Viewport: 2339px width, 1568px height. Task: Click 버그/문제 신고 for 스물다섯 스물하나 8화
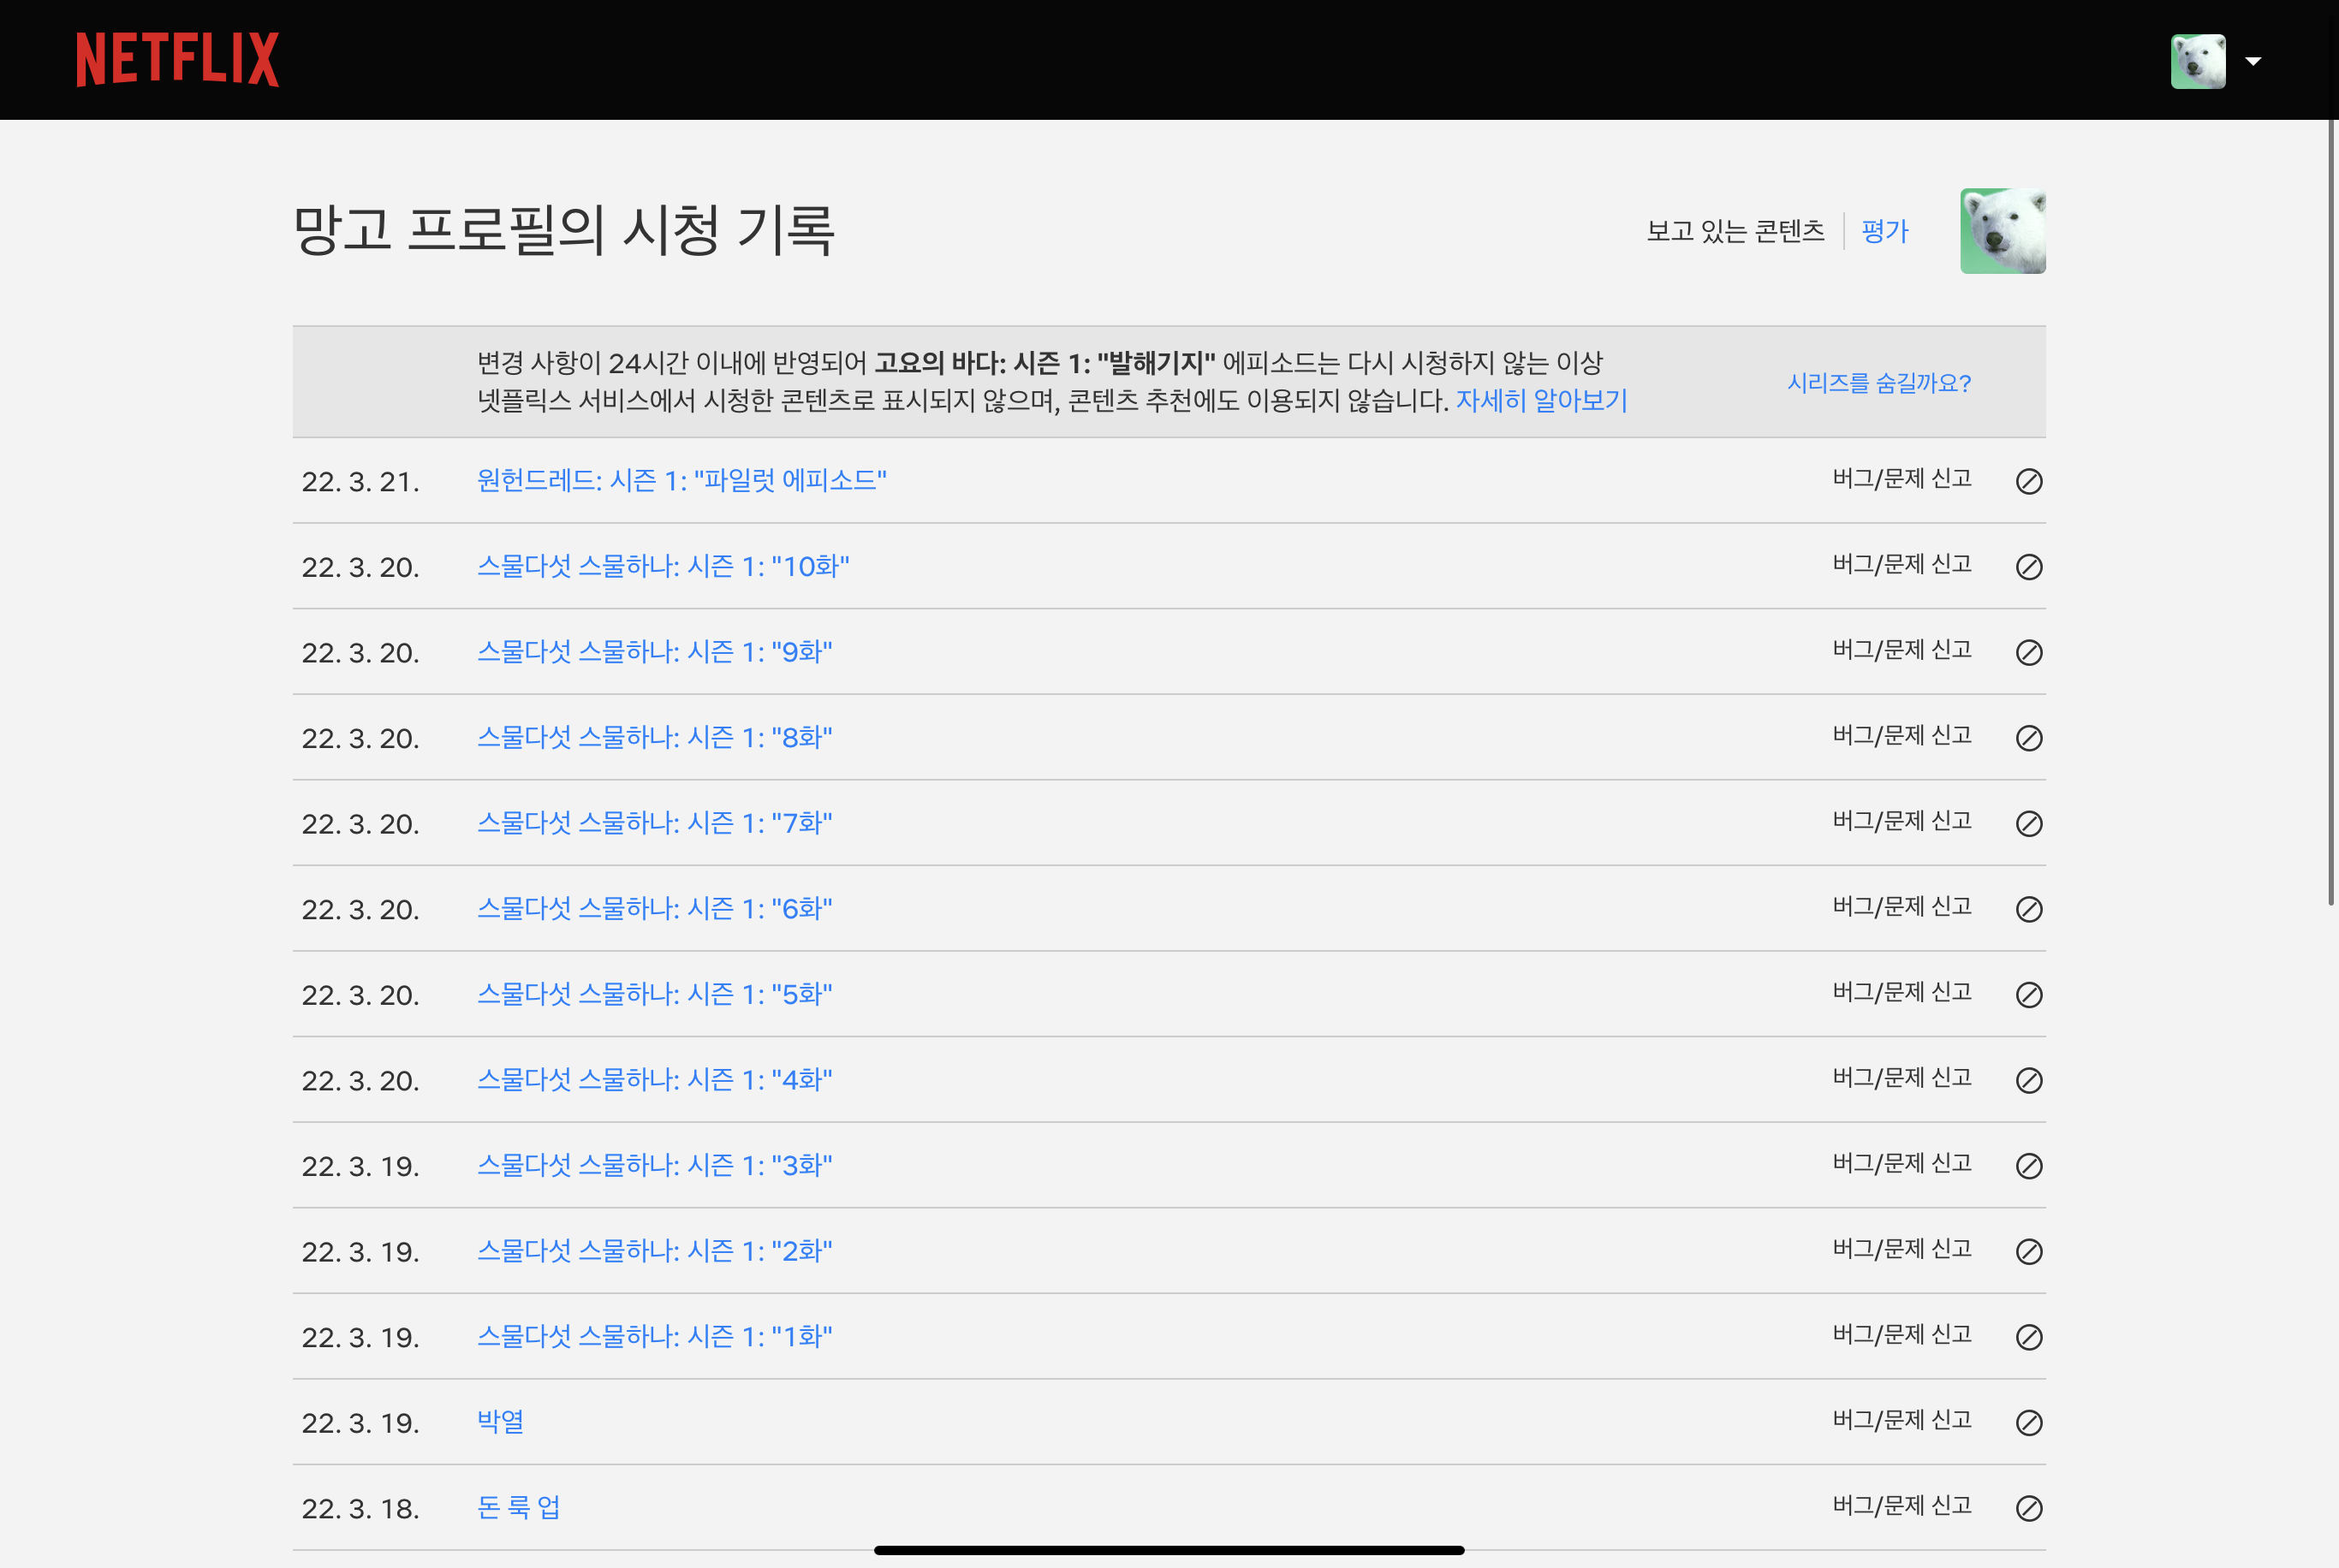coord(1901,735)
